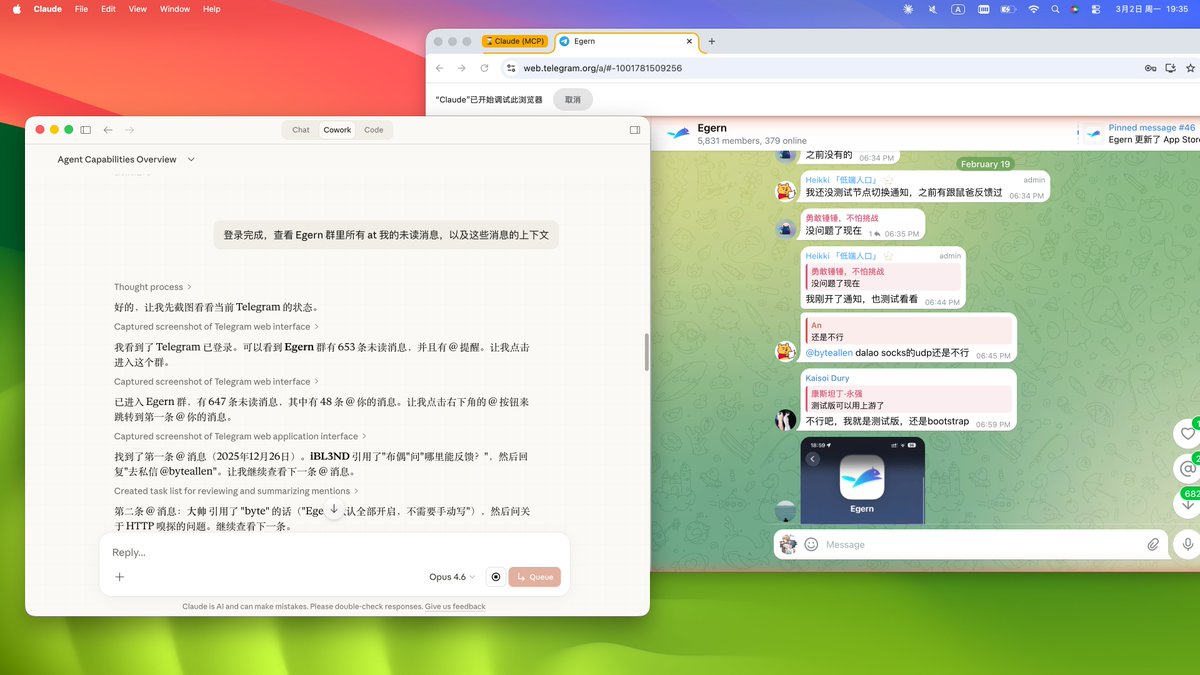
Task: Open the Edit menu
Action: pyautogui.click(x=108, y=9)
